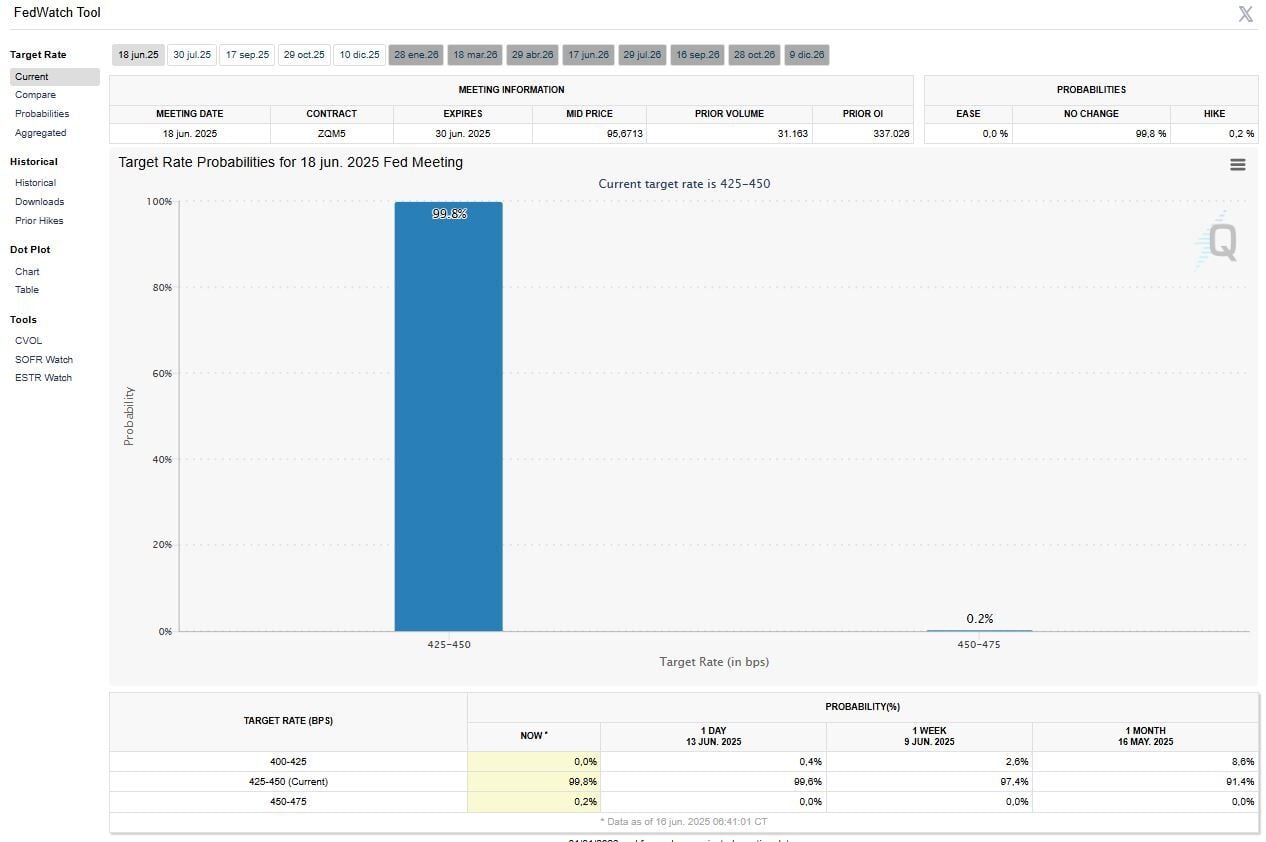Select the 29 oct.25 meeting tab

click(x=304, y=55)
